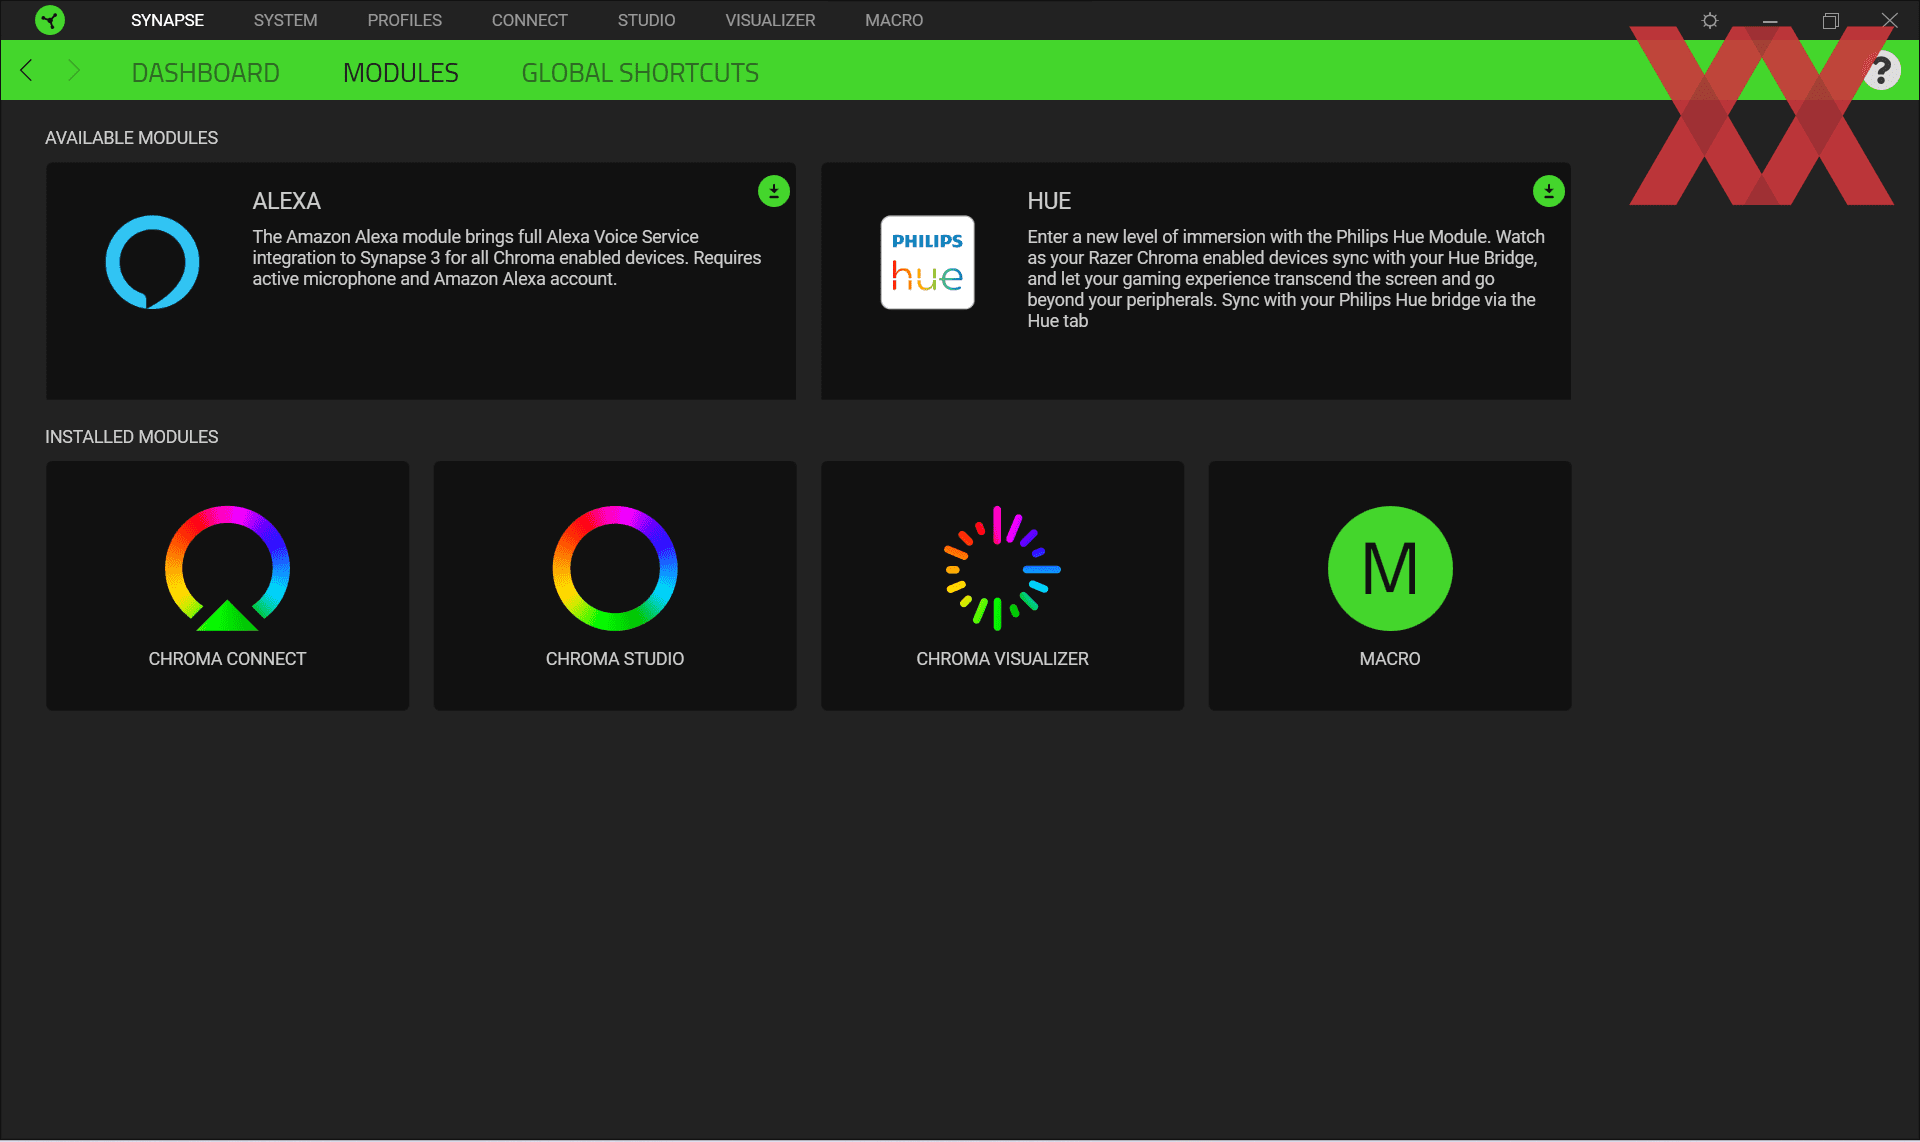This screenshot has height=1142, width=1920.
Task: Select the Modules sub-tab
Action: tap(400, 73)
